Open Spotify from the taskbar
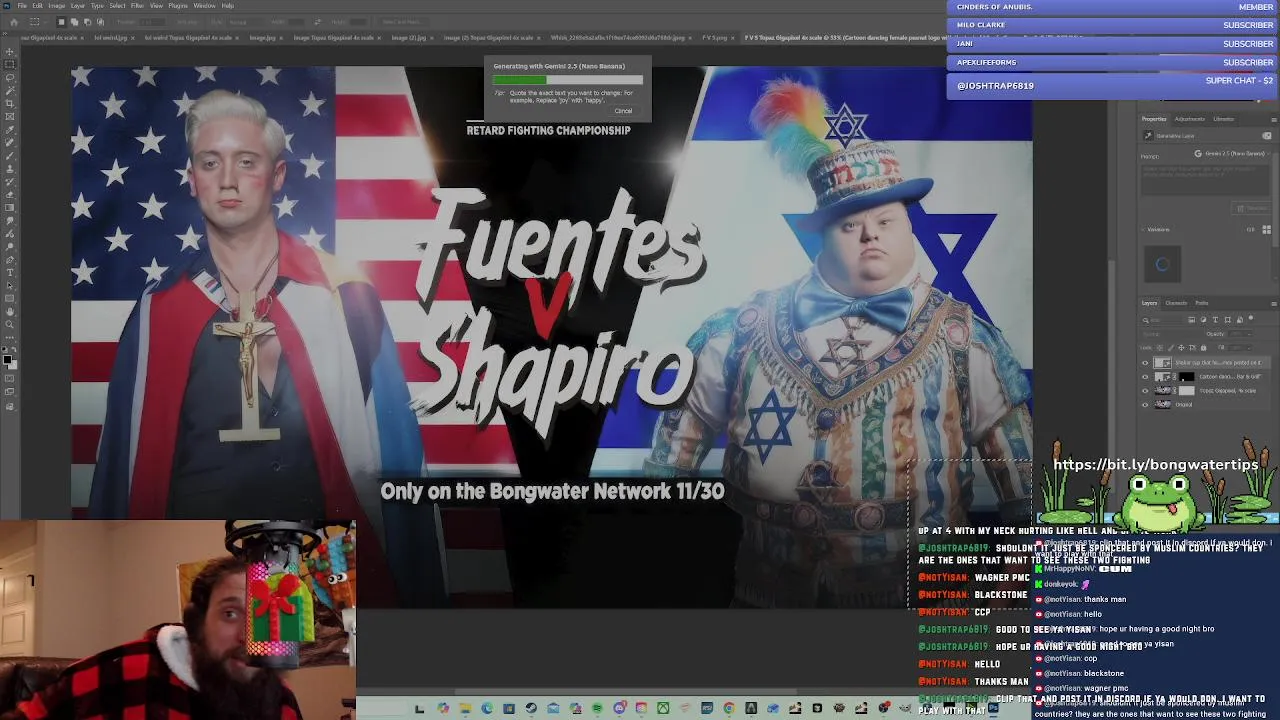Screen dimensions: 1280x720 (597, 708)
